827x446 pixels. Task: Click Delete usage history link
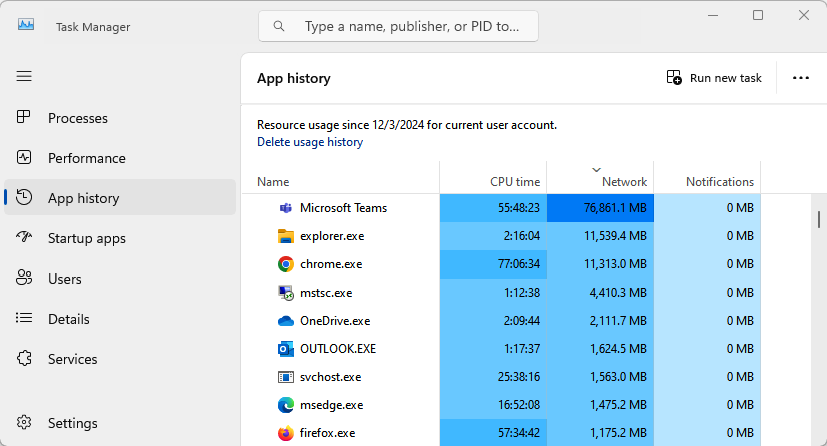pyautogui.click(x=310, y=142)
